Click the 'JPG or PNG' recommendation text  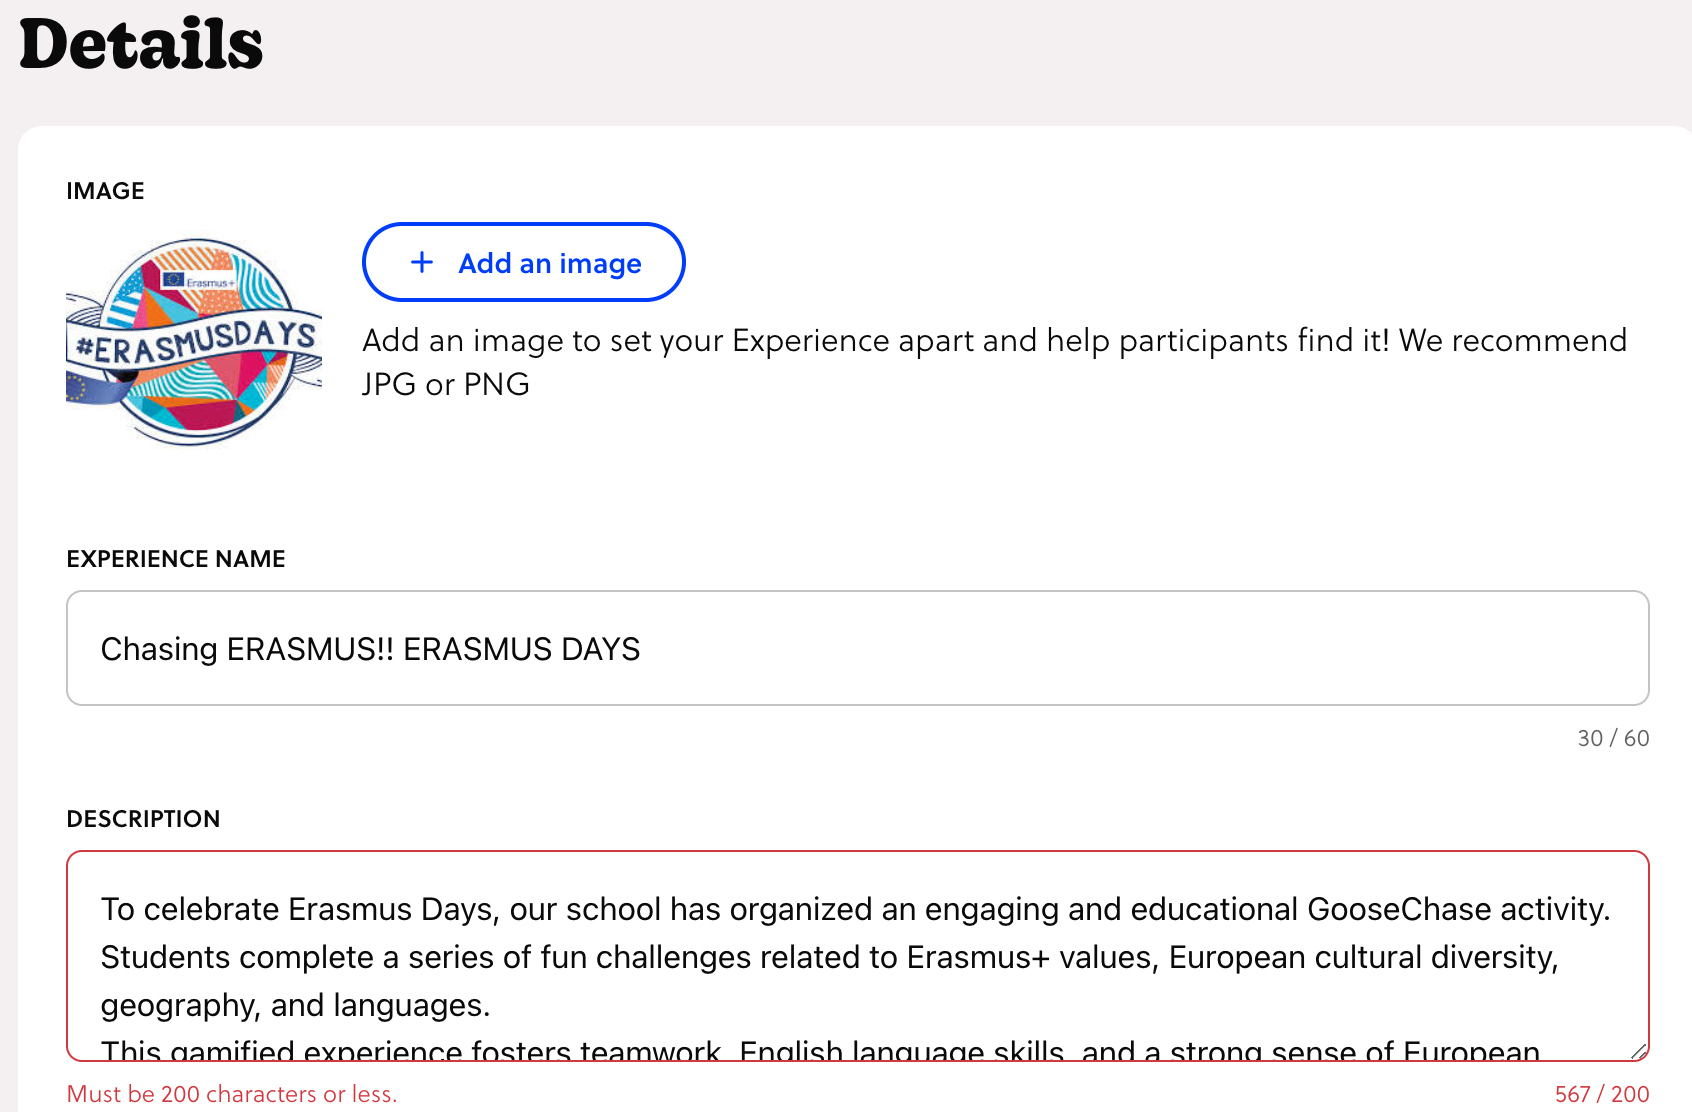[445, 384]
